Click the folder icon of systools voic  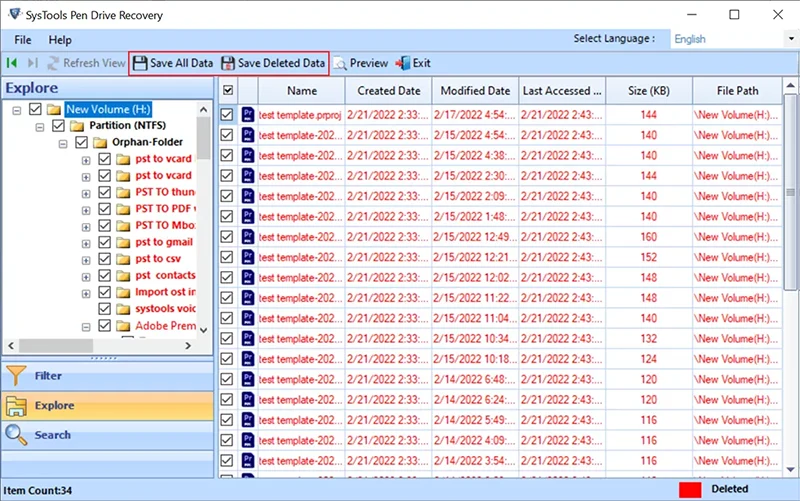click(123, 309)
